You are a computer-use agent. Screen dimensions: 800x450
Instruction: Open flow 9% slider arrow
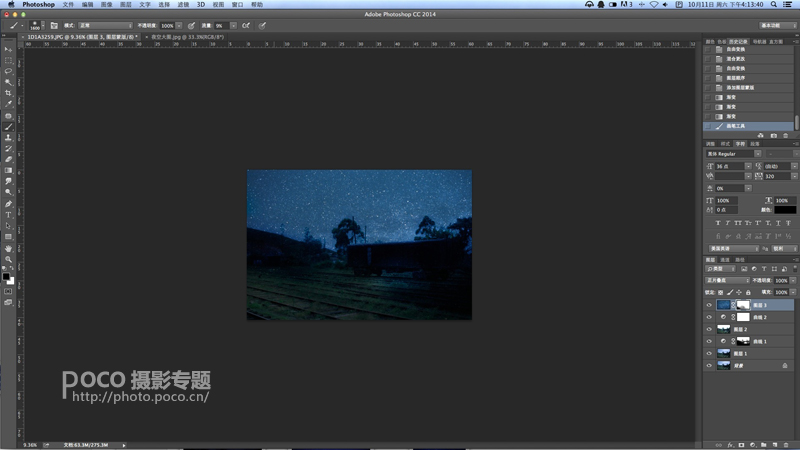click(x=233, y=26)
